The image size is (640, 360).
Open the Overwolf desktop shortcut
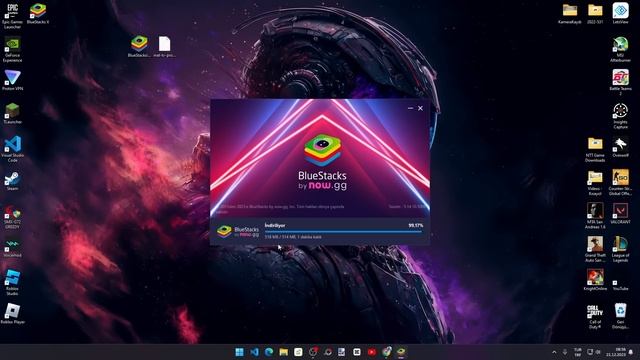click(x=620, y=147)
